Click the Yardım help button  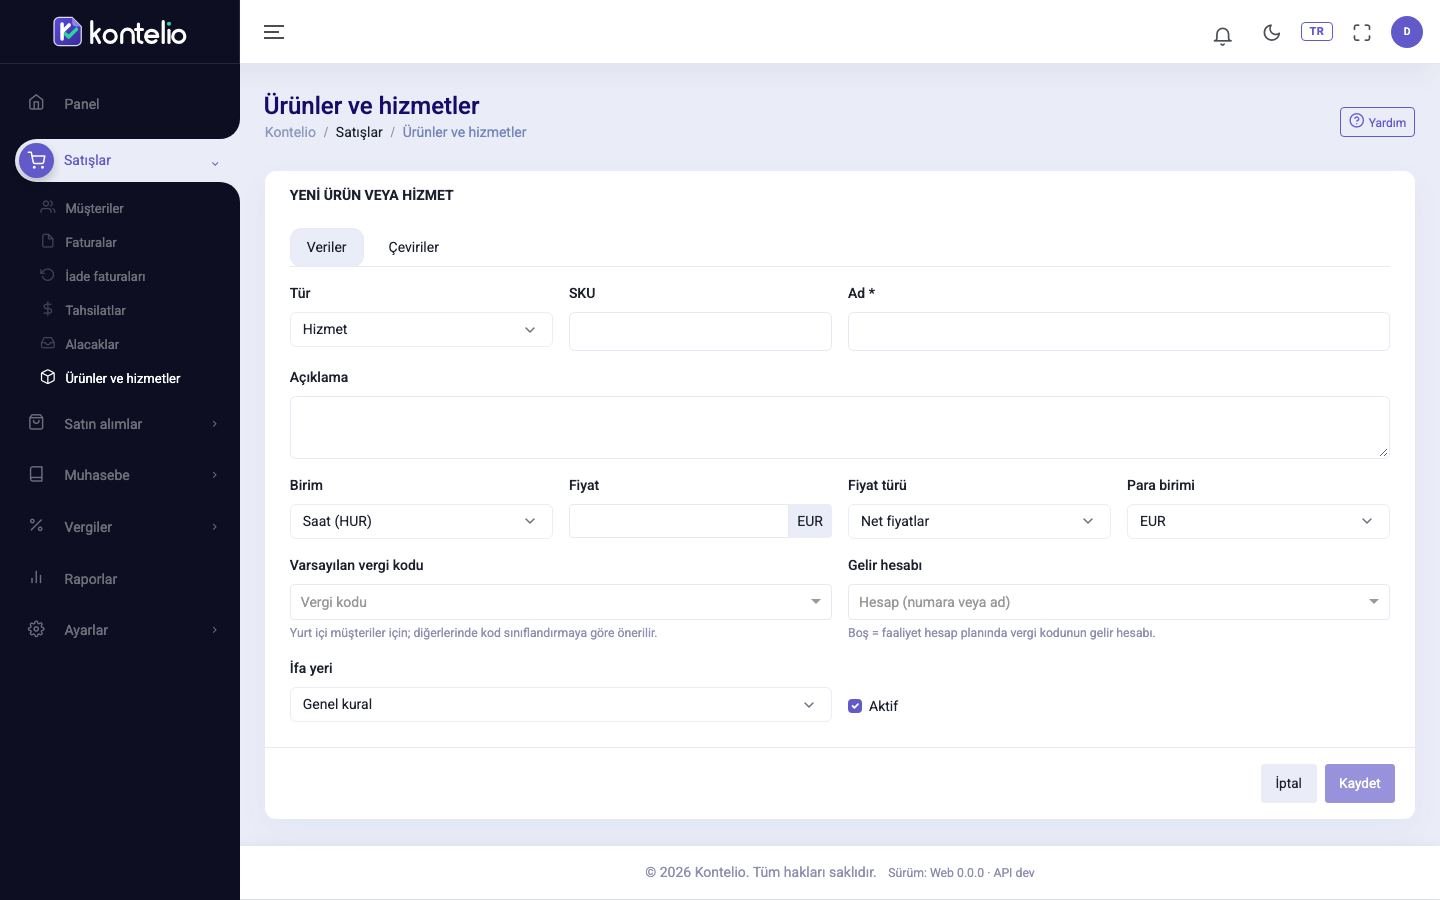click(x=1377, y=122)
